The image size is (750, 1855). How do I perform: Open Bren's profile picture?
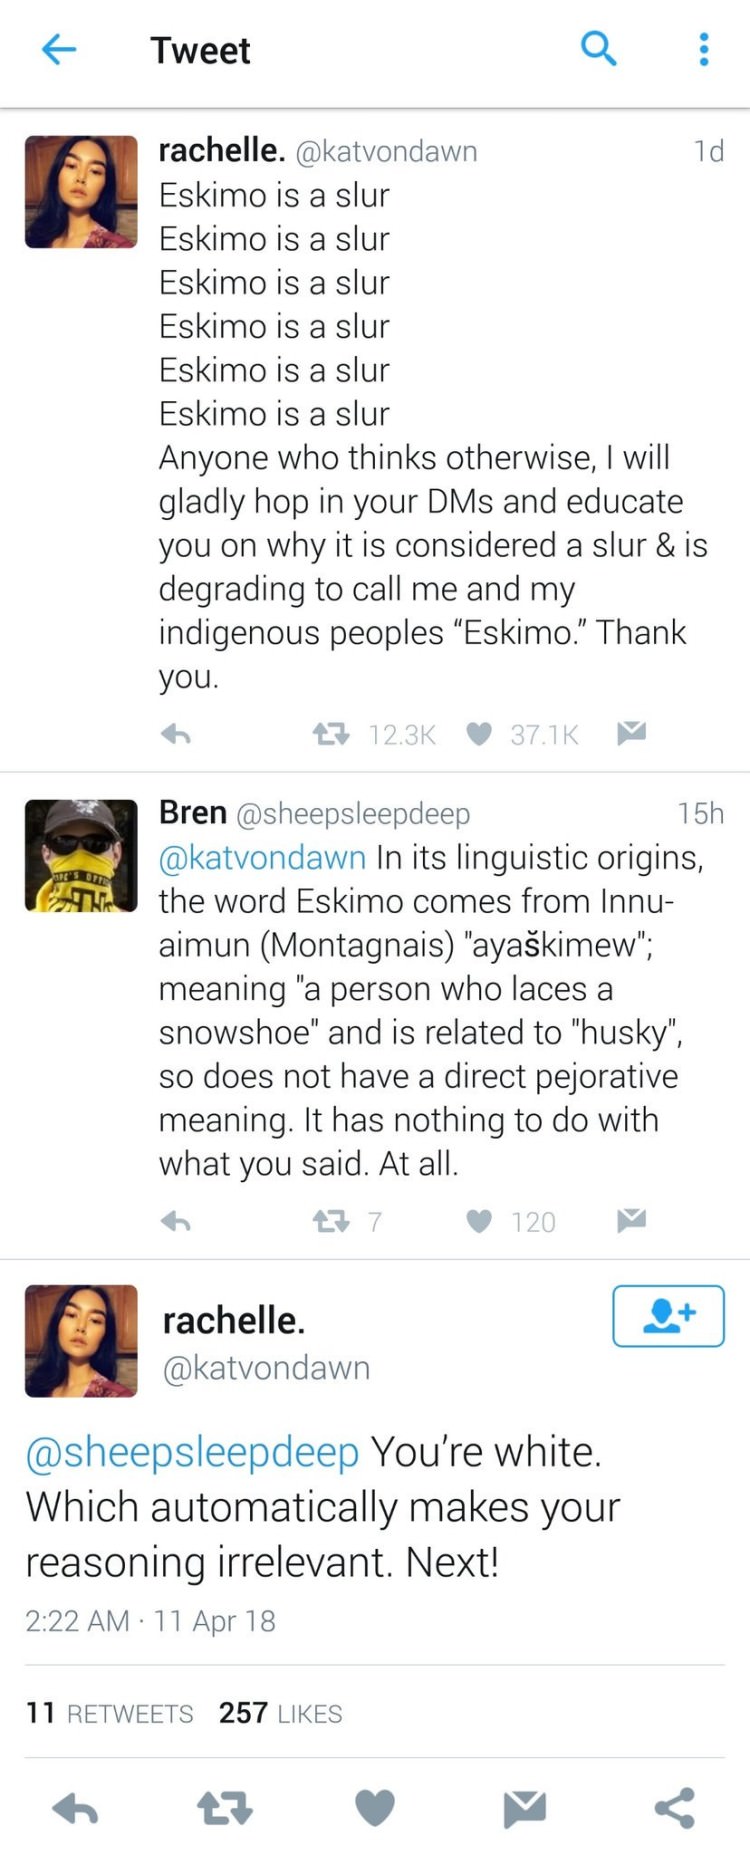[x=81, y=856]
